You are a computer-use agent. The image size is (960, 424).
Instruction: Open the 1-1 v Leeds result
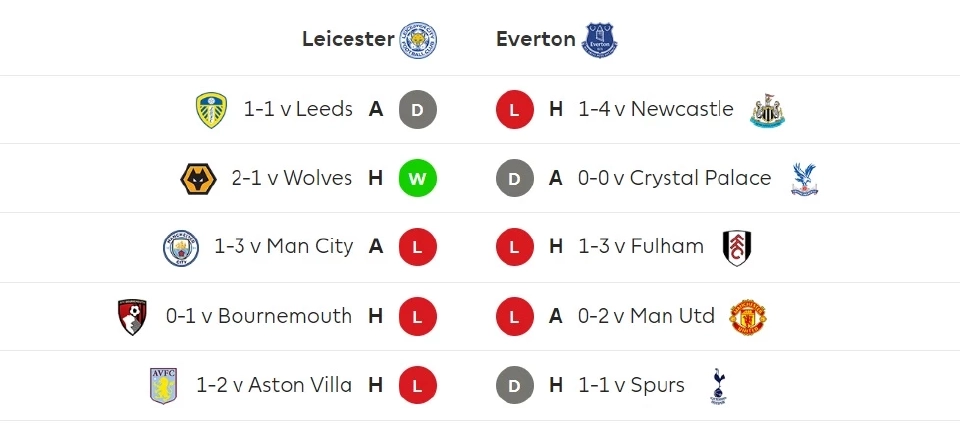298,109
